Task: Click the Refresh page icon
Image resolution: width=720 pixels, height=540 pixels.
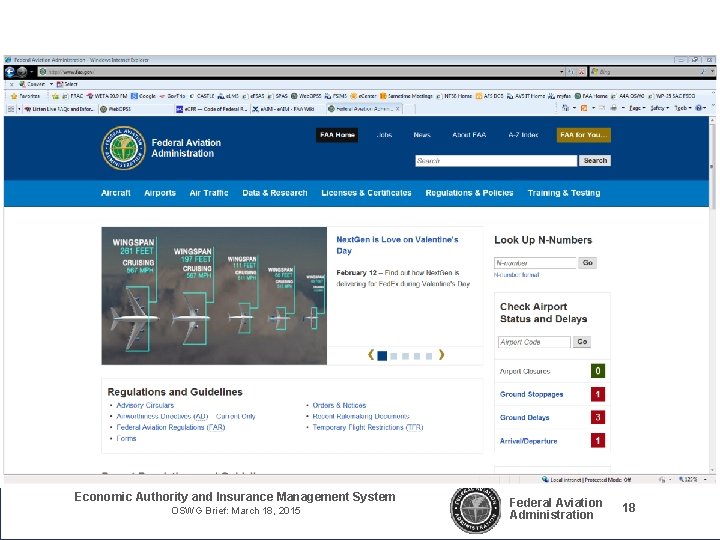Action: coord(571,72)
